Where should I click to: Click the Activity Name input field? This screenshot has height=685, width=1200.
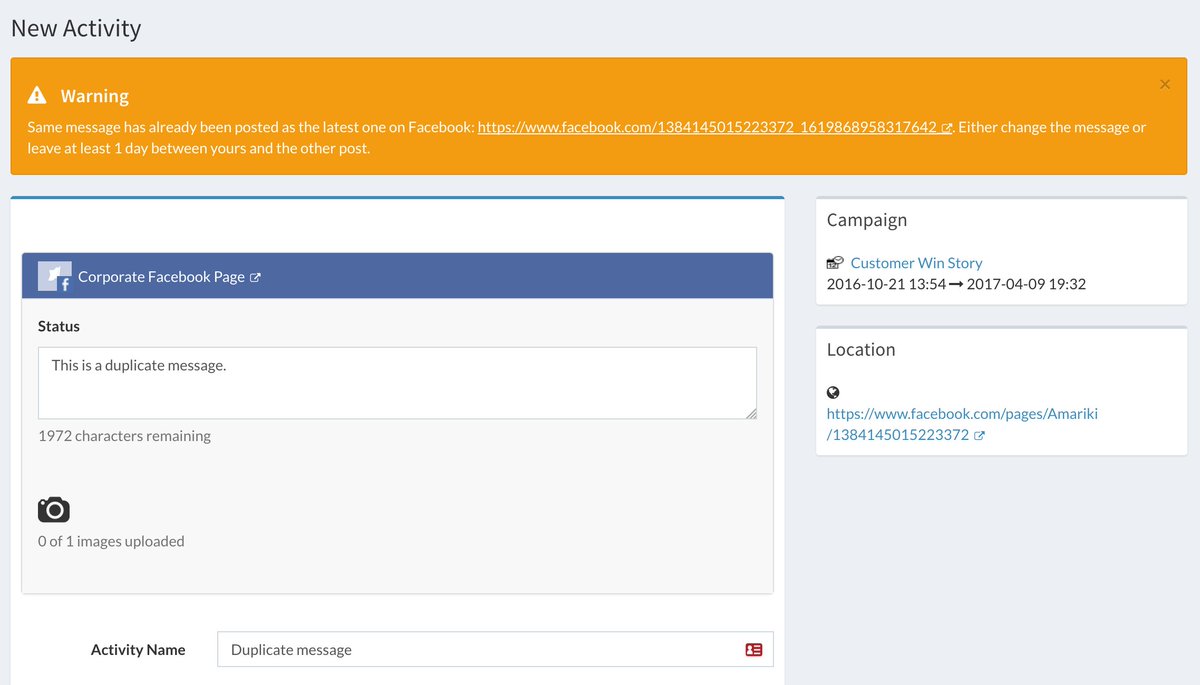pos(495,649)
